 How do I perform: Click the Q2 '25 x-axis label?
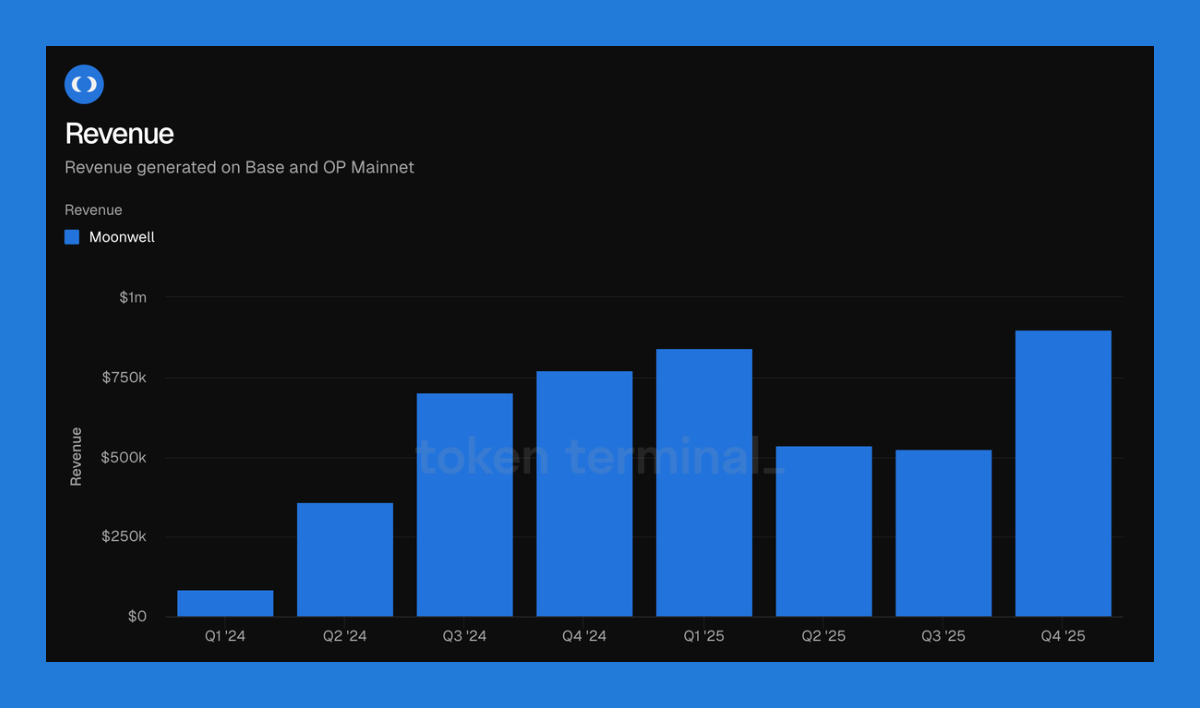point(824,637)
